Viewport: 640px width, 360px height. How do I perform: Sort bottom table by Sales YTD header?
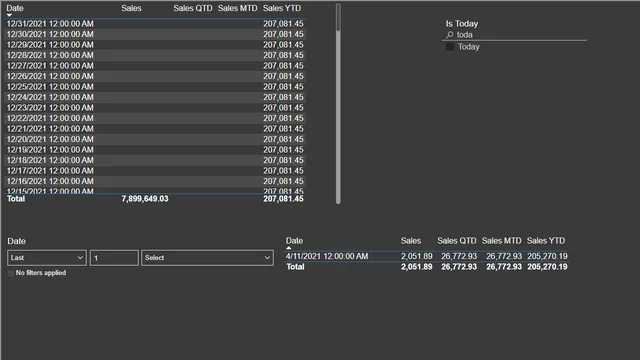(x=546, y=241)
